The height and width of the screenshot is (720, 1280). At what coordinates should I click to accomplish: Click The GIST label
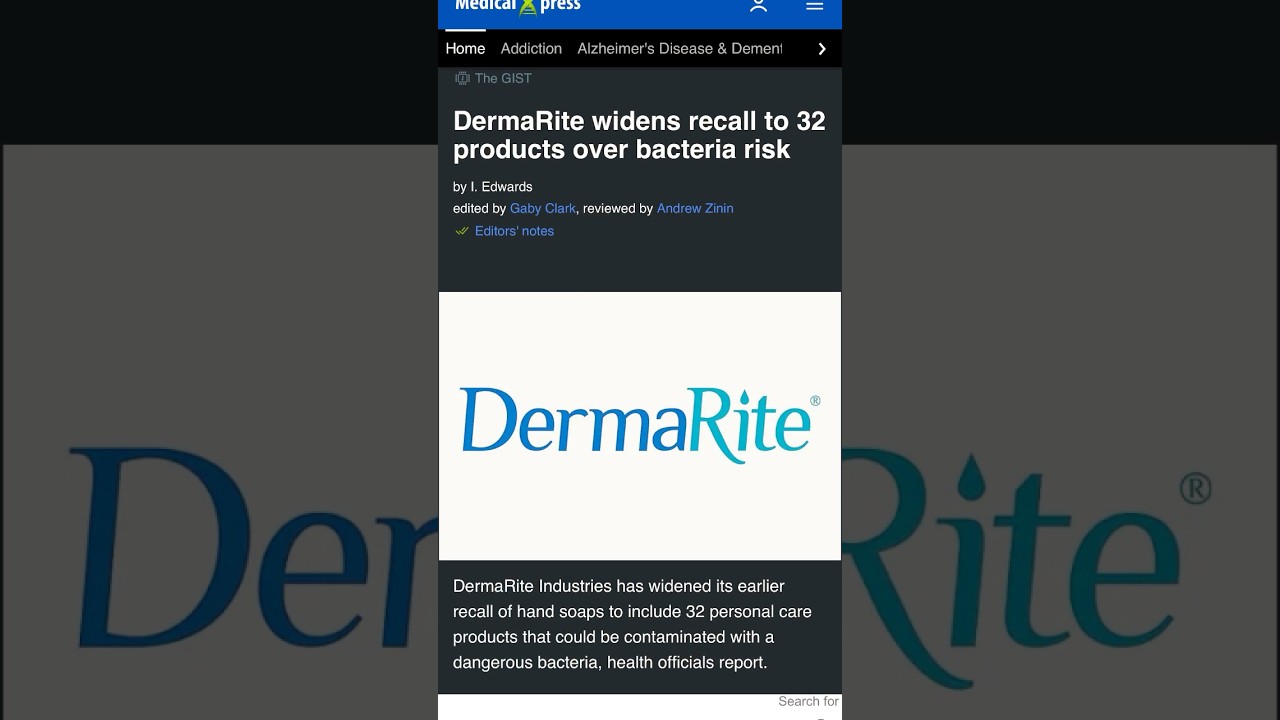pyautogui.click(x=503, y=78)
